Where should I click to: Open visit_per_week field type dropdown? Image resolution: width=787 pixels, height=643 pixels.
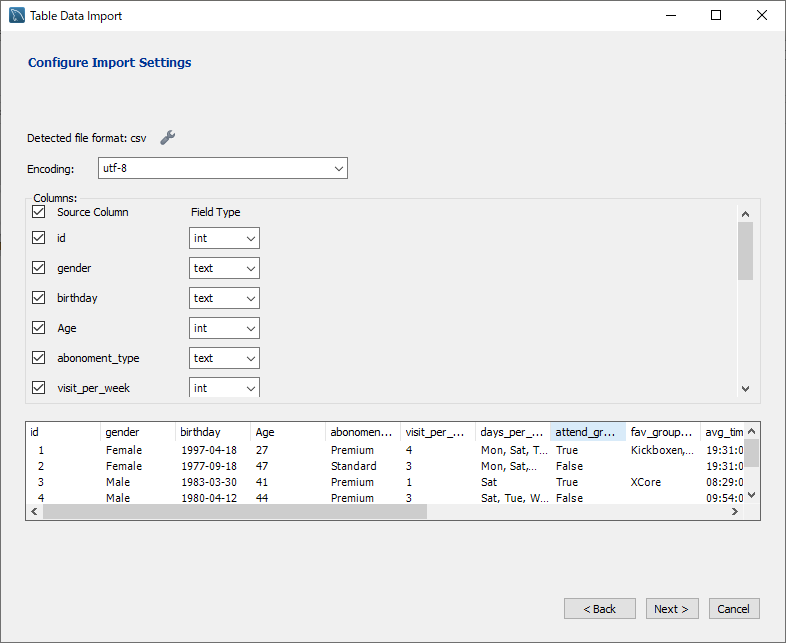click(224, 387)
